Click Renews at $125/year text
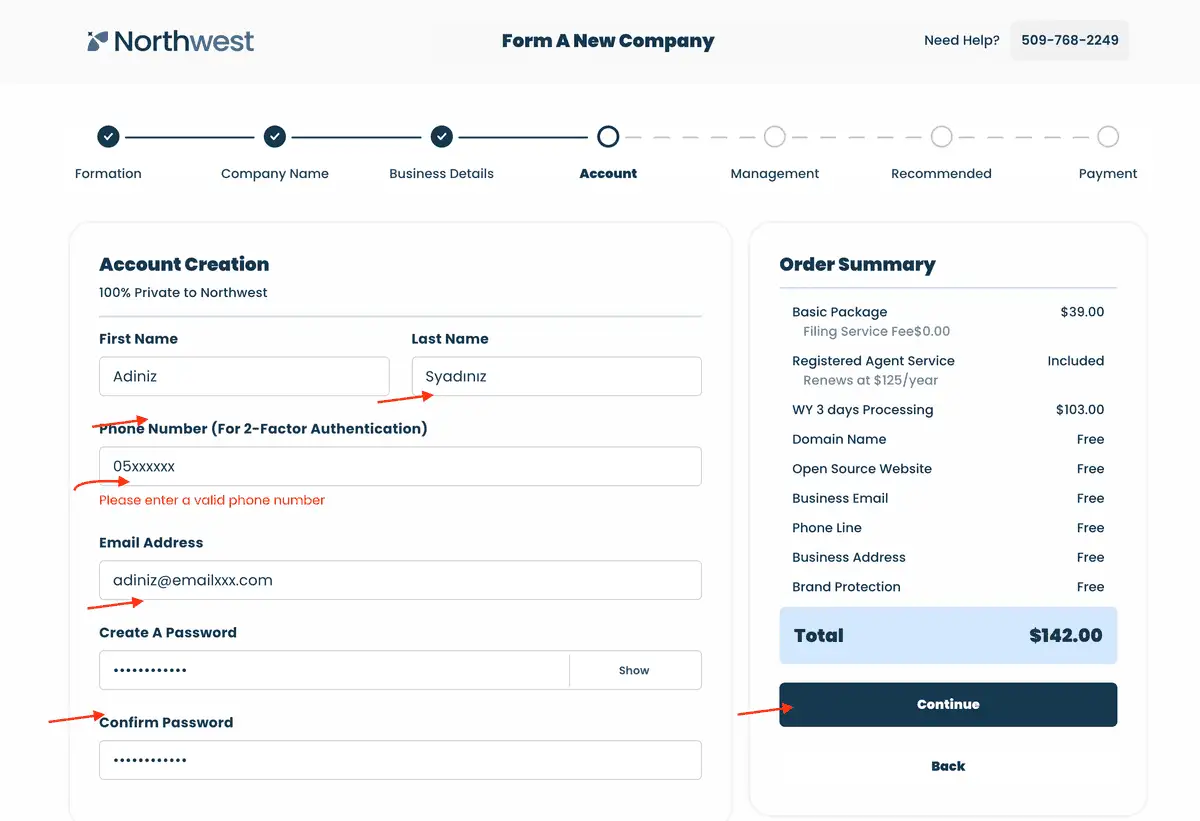This screenshot has width=1200, height=821. tap(870, 381)
